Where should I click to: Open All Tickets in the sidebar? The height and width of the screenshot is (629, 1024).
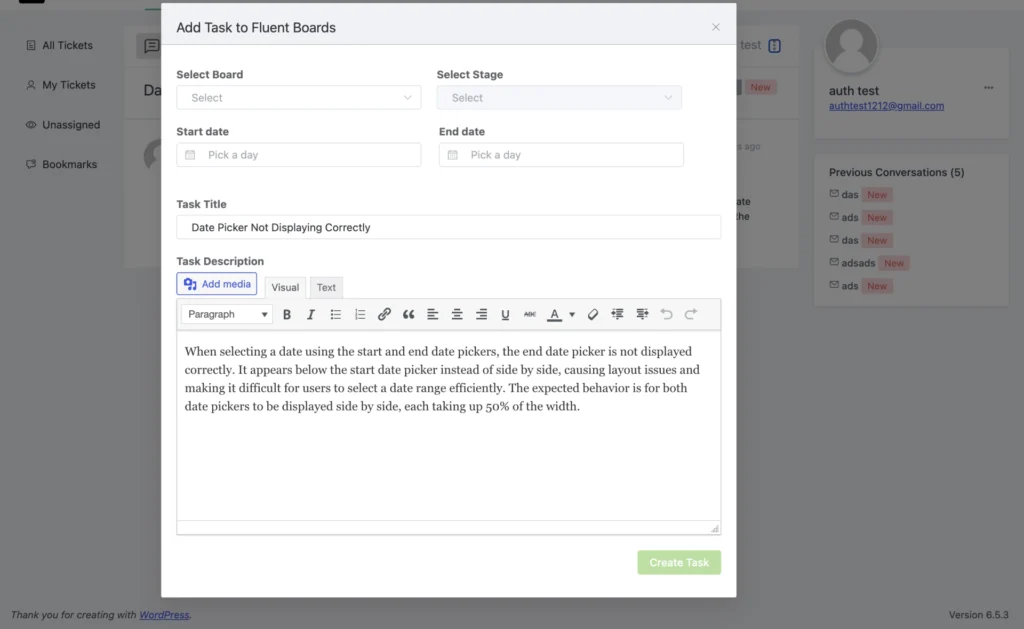click(x=59, y=45)
